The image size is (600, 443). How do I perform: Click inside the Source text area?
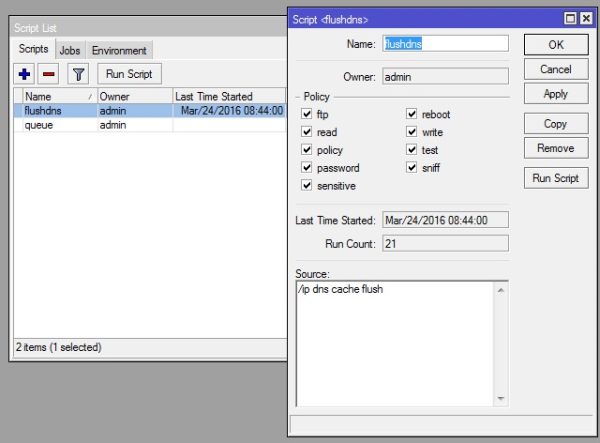(x=395, y=344)
